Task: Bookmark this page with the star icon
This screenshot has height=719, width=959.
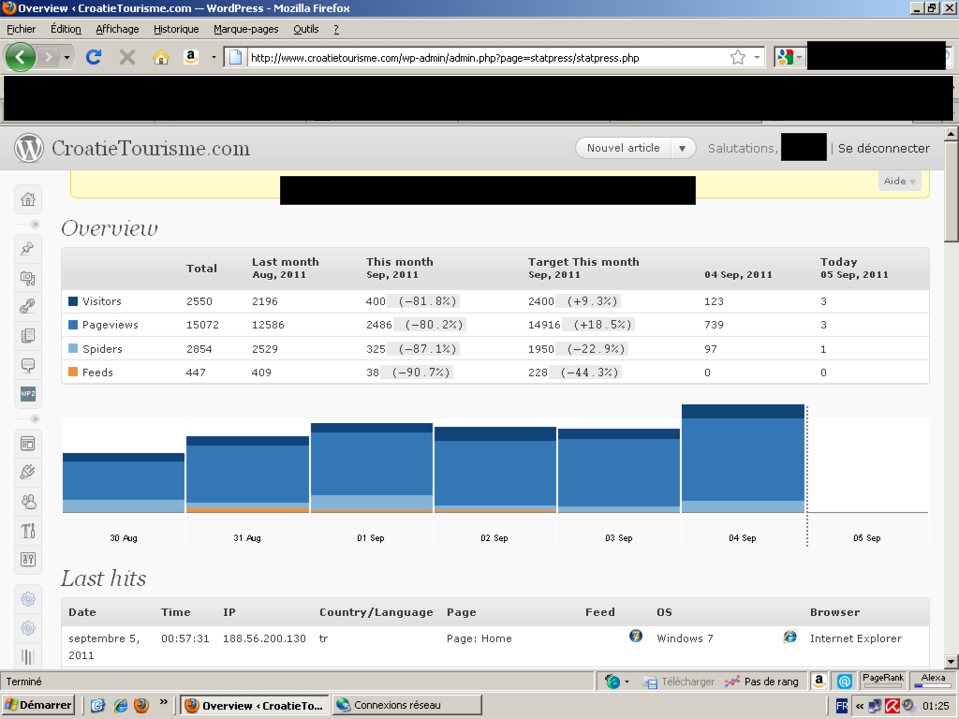Action: (x=738, y=57)
